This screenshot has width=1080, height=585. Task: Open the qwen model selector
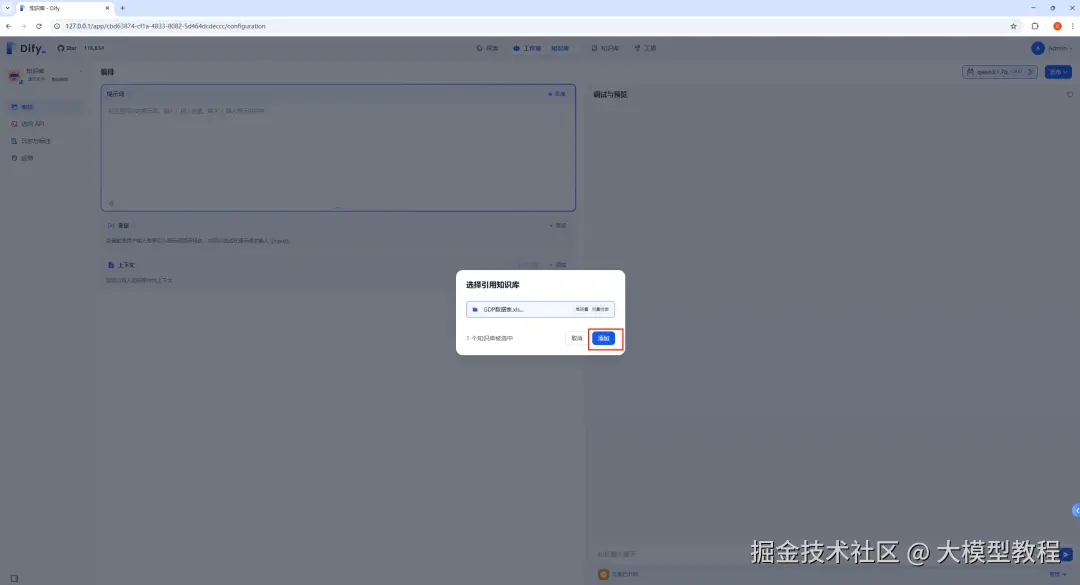point(999,72)
